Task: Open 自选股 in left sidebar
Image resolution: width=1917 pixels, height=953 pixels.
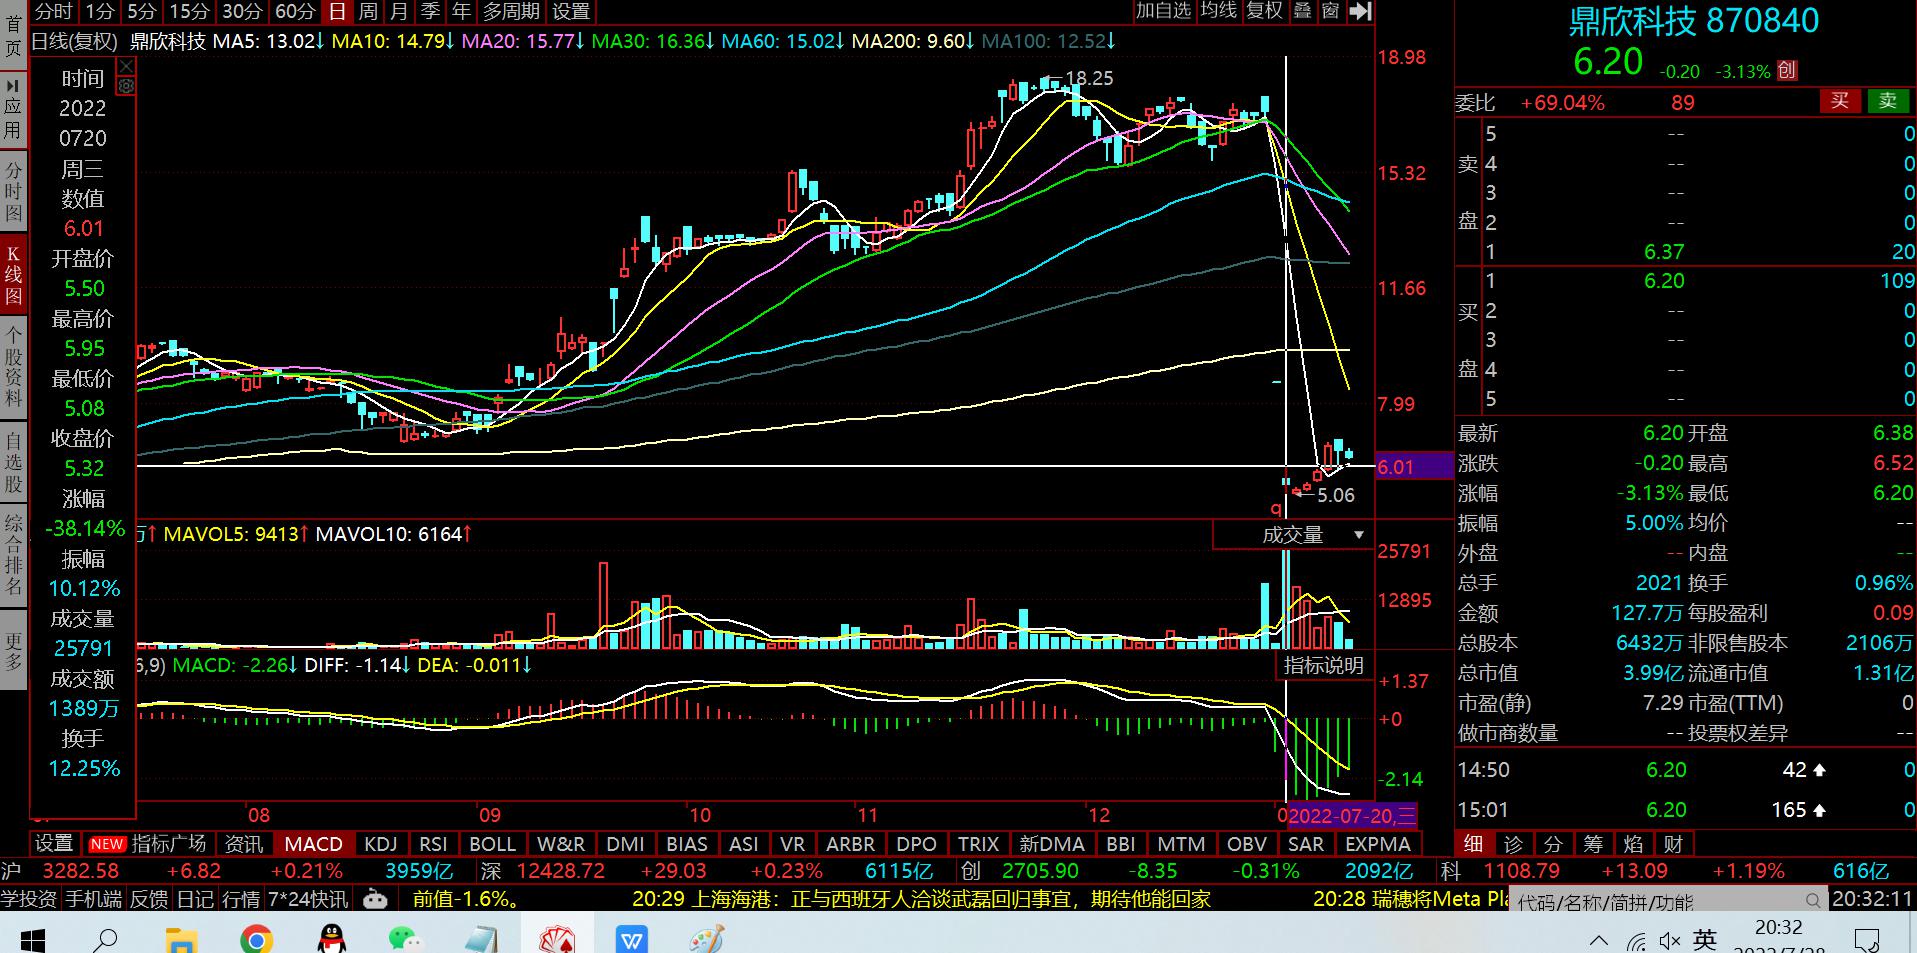Action: click(x=13, y=460)
